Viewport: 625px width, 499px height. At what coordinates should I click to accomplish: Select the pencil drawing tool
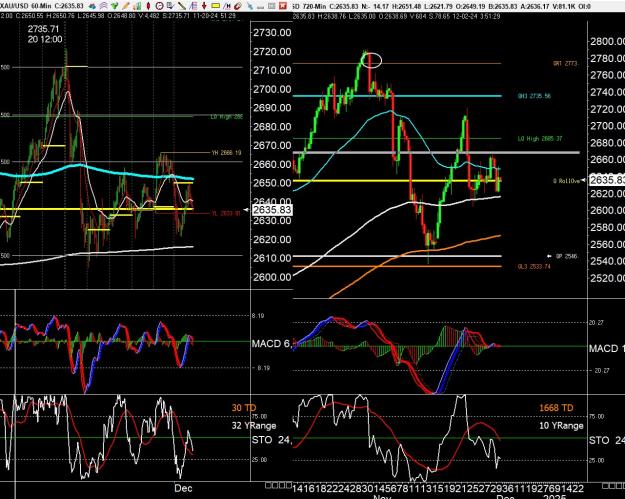pos(126,6)
